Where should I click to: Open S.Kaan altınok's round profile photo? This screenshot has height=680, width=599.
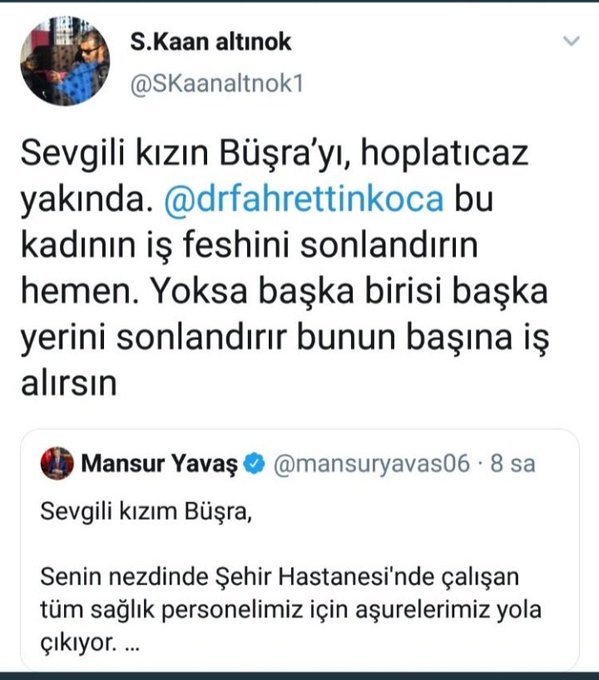tap(65, 61)
